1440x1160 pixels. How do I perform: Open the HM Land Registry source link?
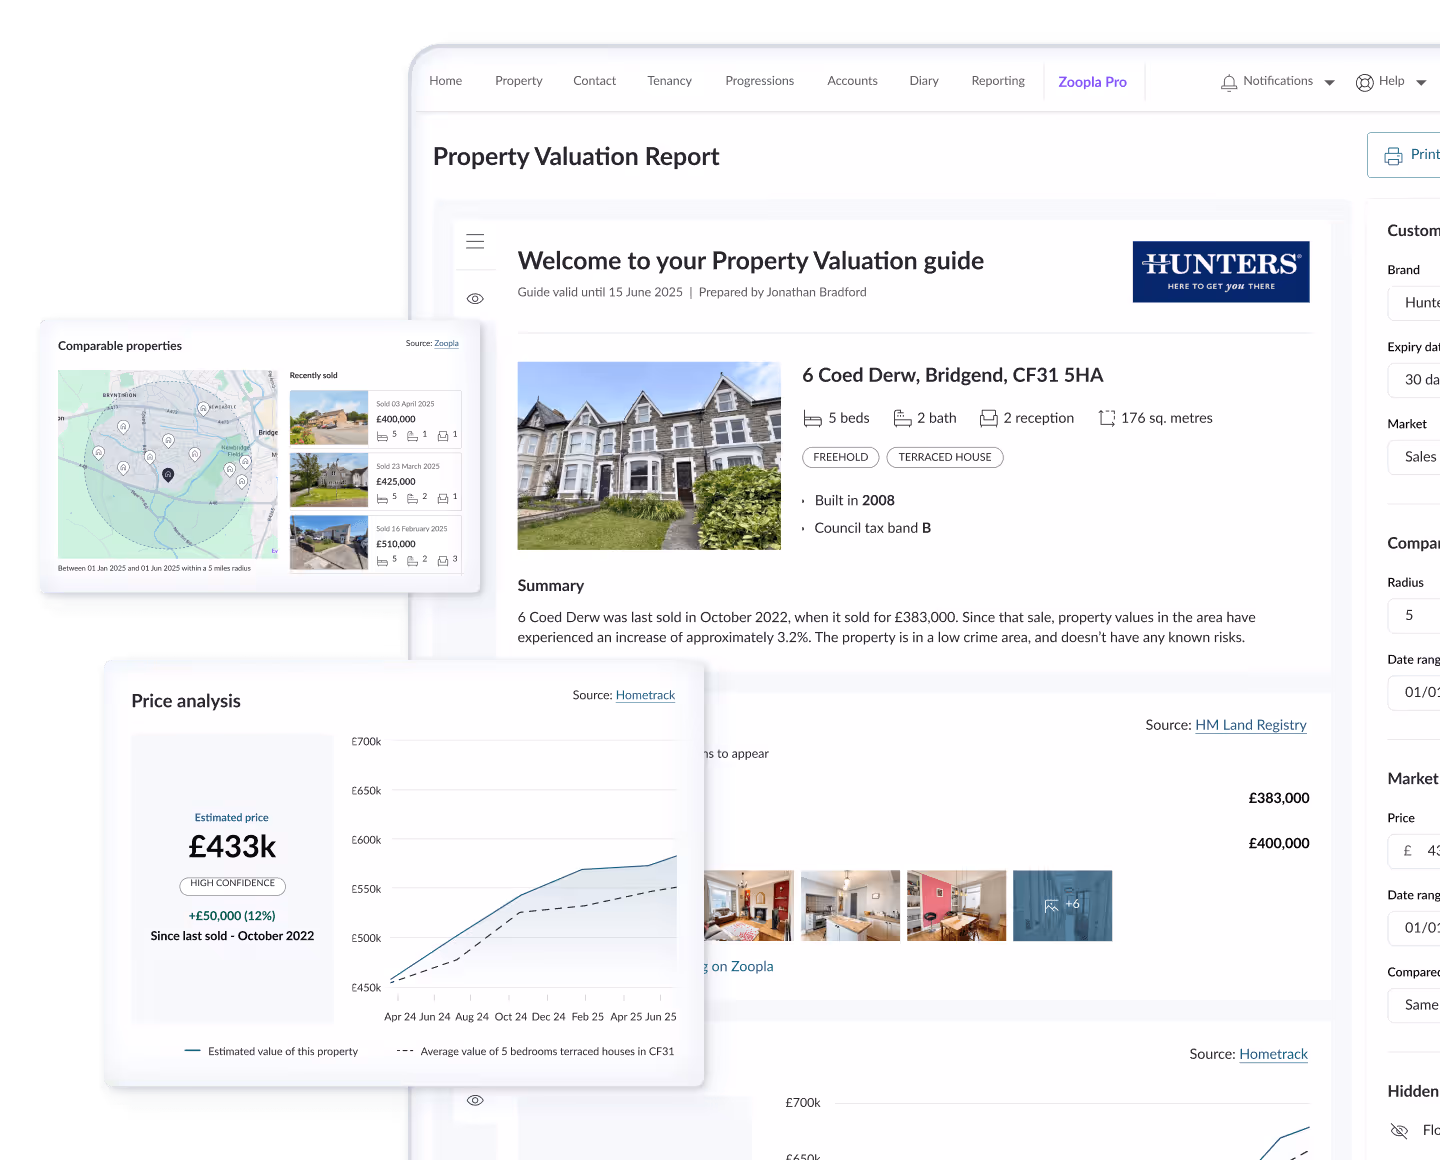click(x=1251, y=725)
